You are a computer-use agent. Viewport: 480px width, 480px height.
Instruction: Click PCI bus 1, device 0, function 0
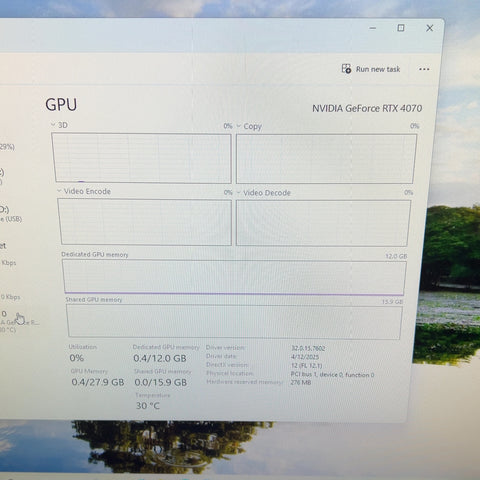(332, 375)
